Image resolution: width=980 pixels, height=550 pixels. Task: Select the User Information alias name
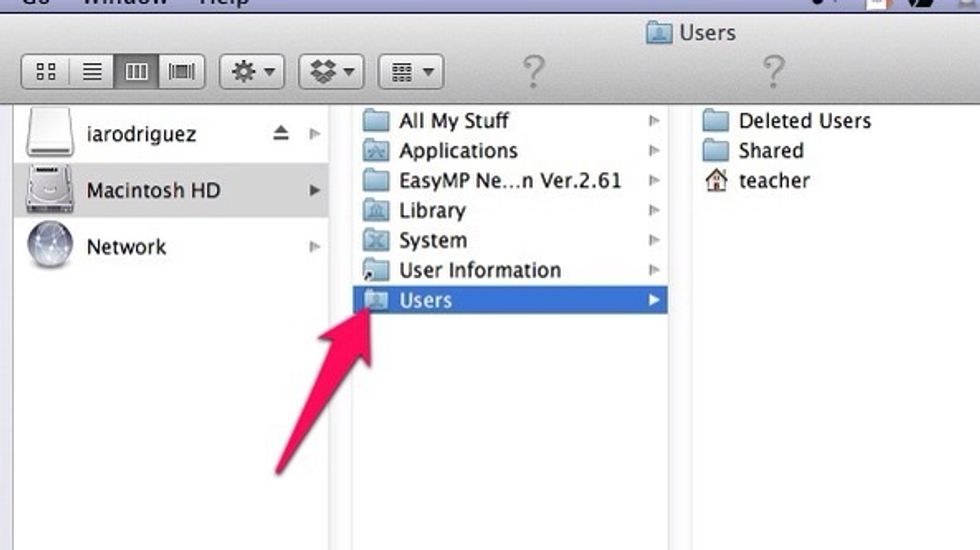[480, 271]
